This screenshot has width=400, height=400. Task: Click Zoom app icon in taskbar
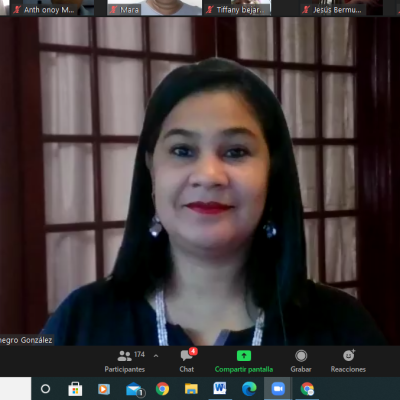pos(278,389)
